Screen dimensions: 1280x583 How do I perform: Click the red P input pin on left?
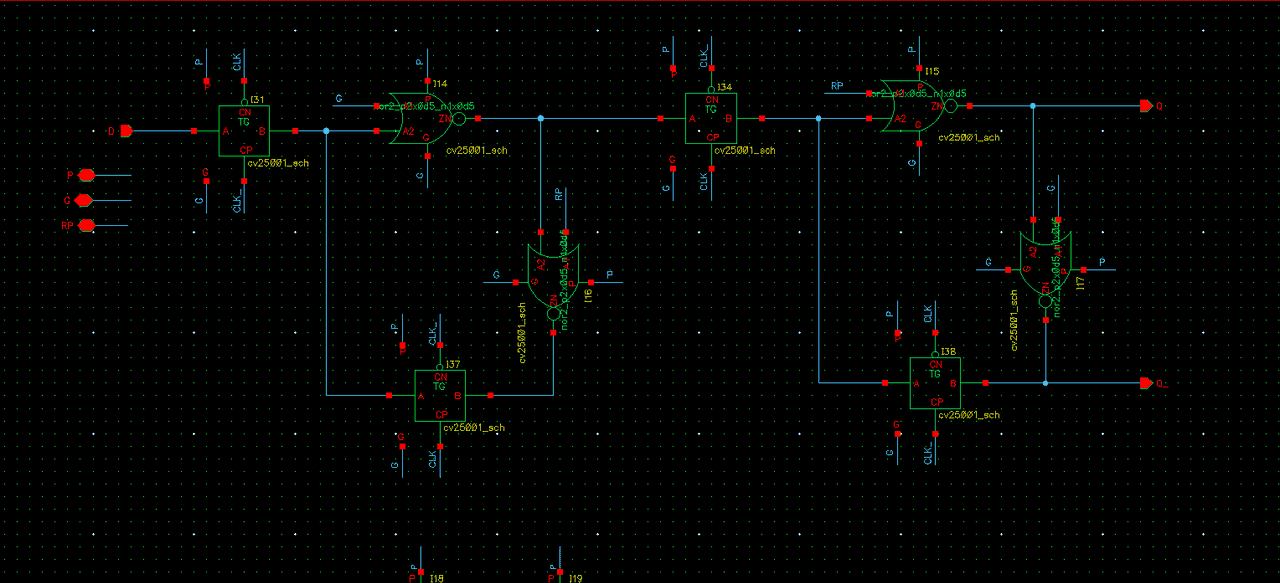(86, 175)
